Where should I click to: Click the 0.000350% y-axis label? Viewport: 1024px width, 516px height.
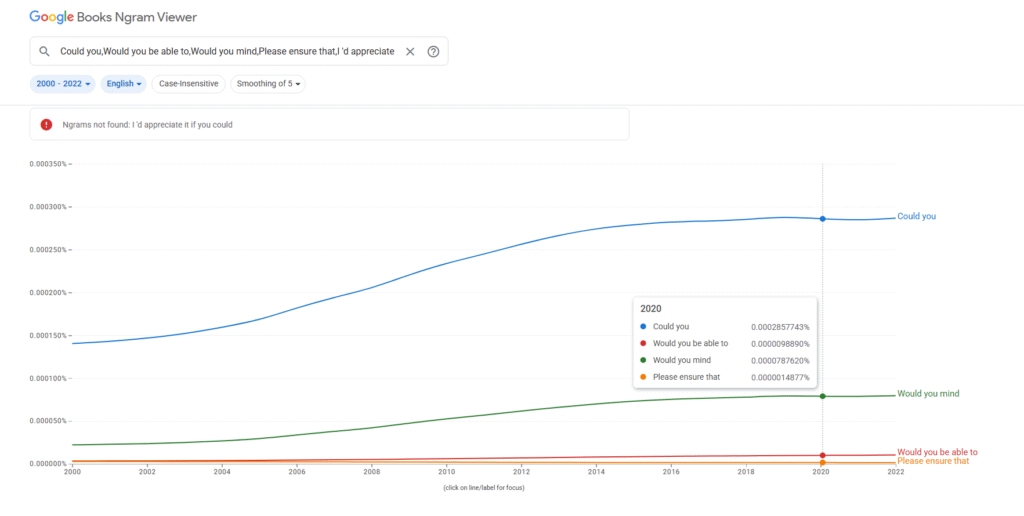coord(48,163)
